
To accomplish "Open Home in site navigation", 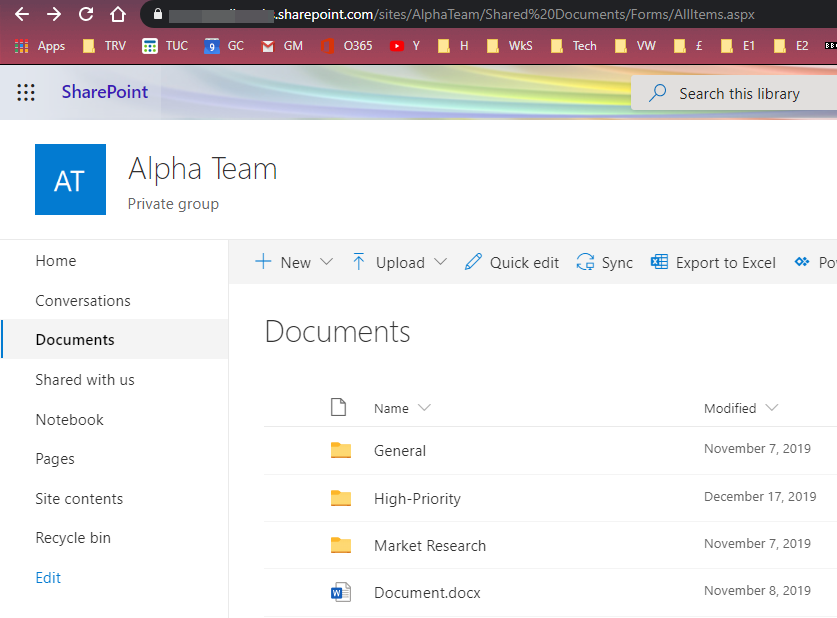I will click(56, 260).
